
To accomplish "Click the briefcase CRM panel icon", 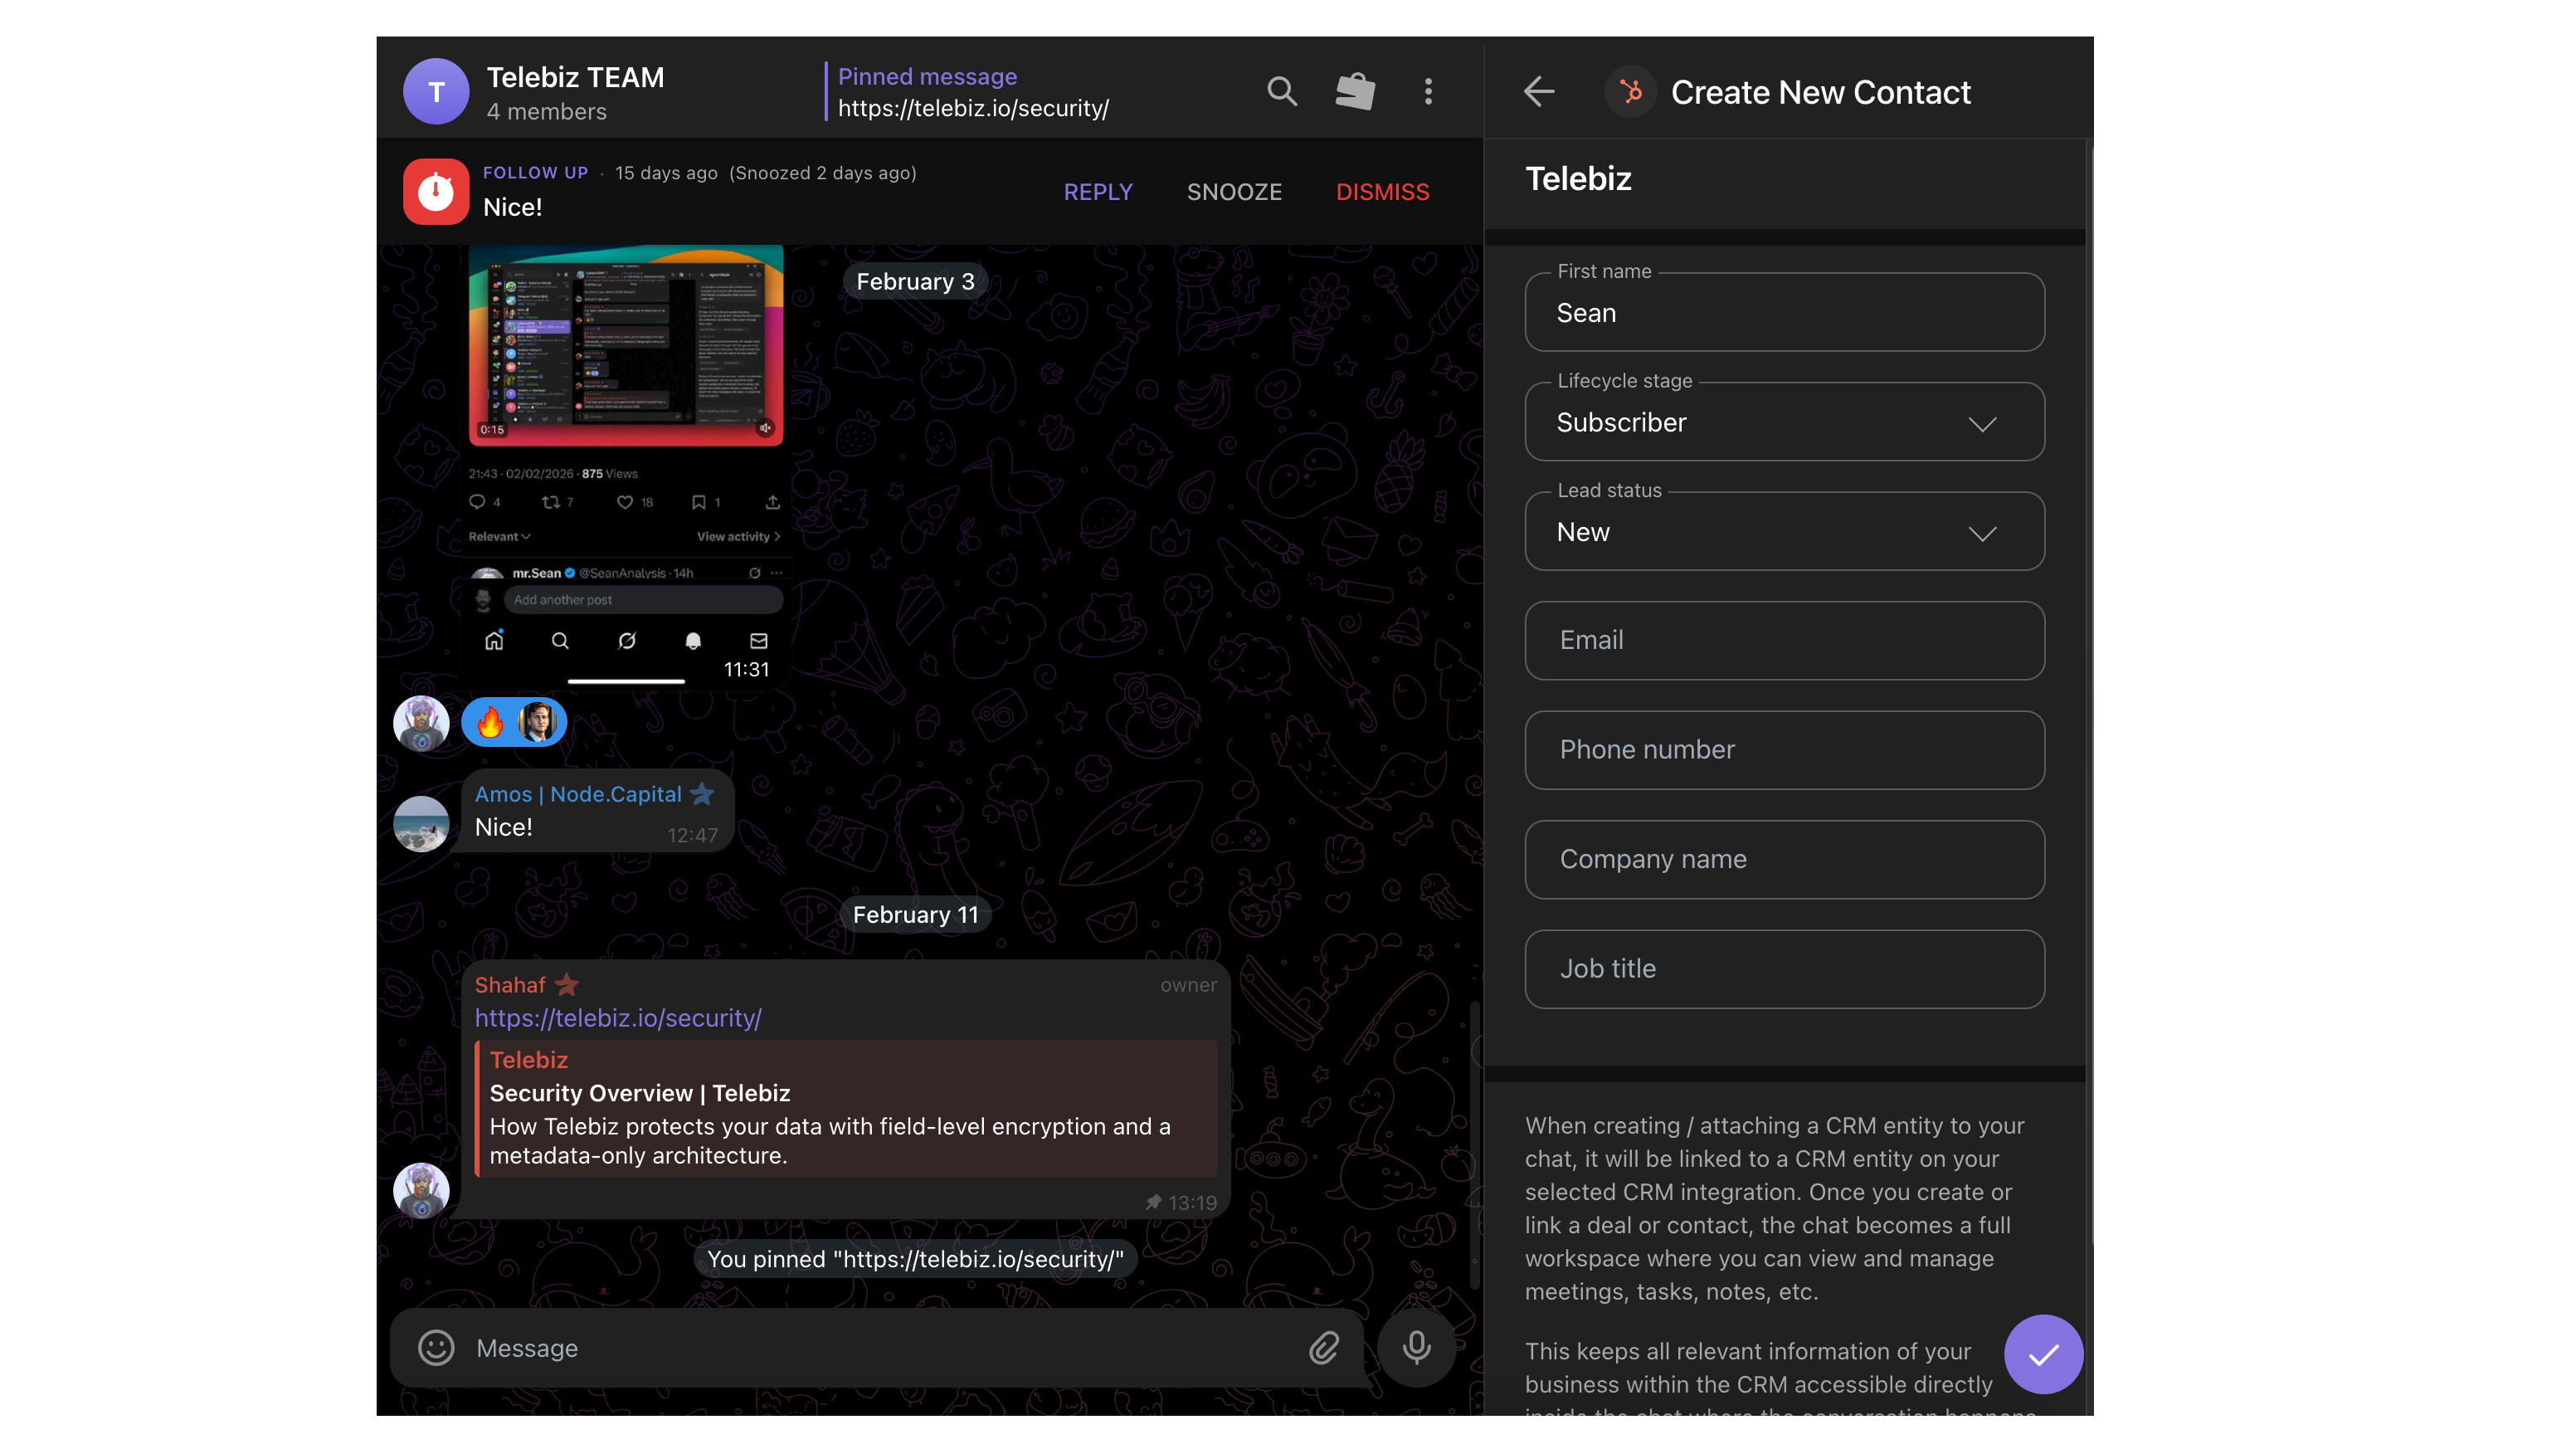I will (x=1355, y=91).
